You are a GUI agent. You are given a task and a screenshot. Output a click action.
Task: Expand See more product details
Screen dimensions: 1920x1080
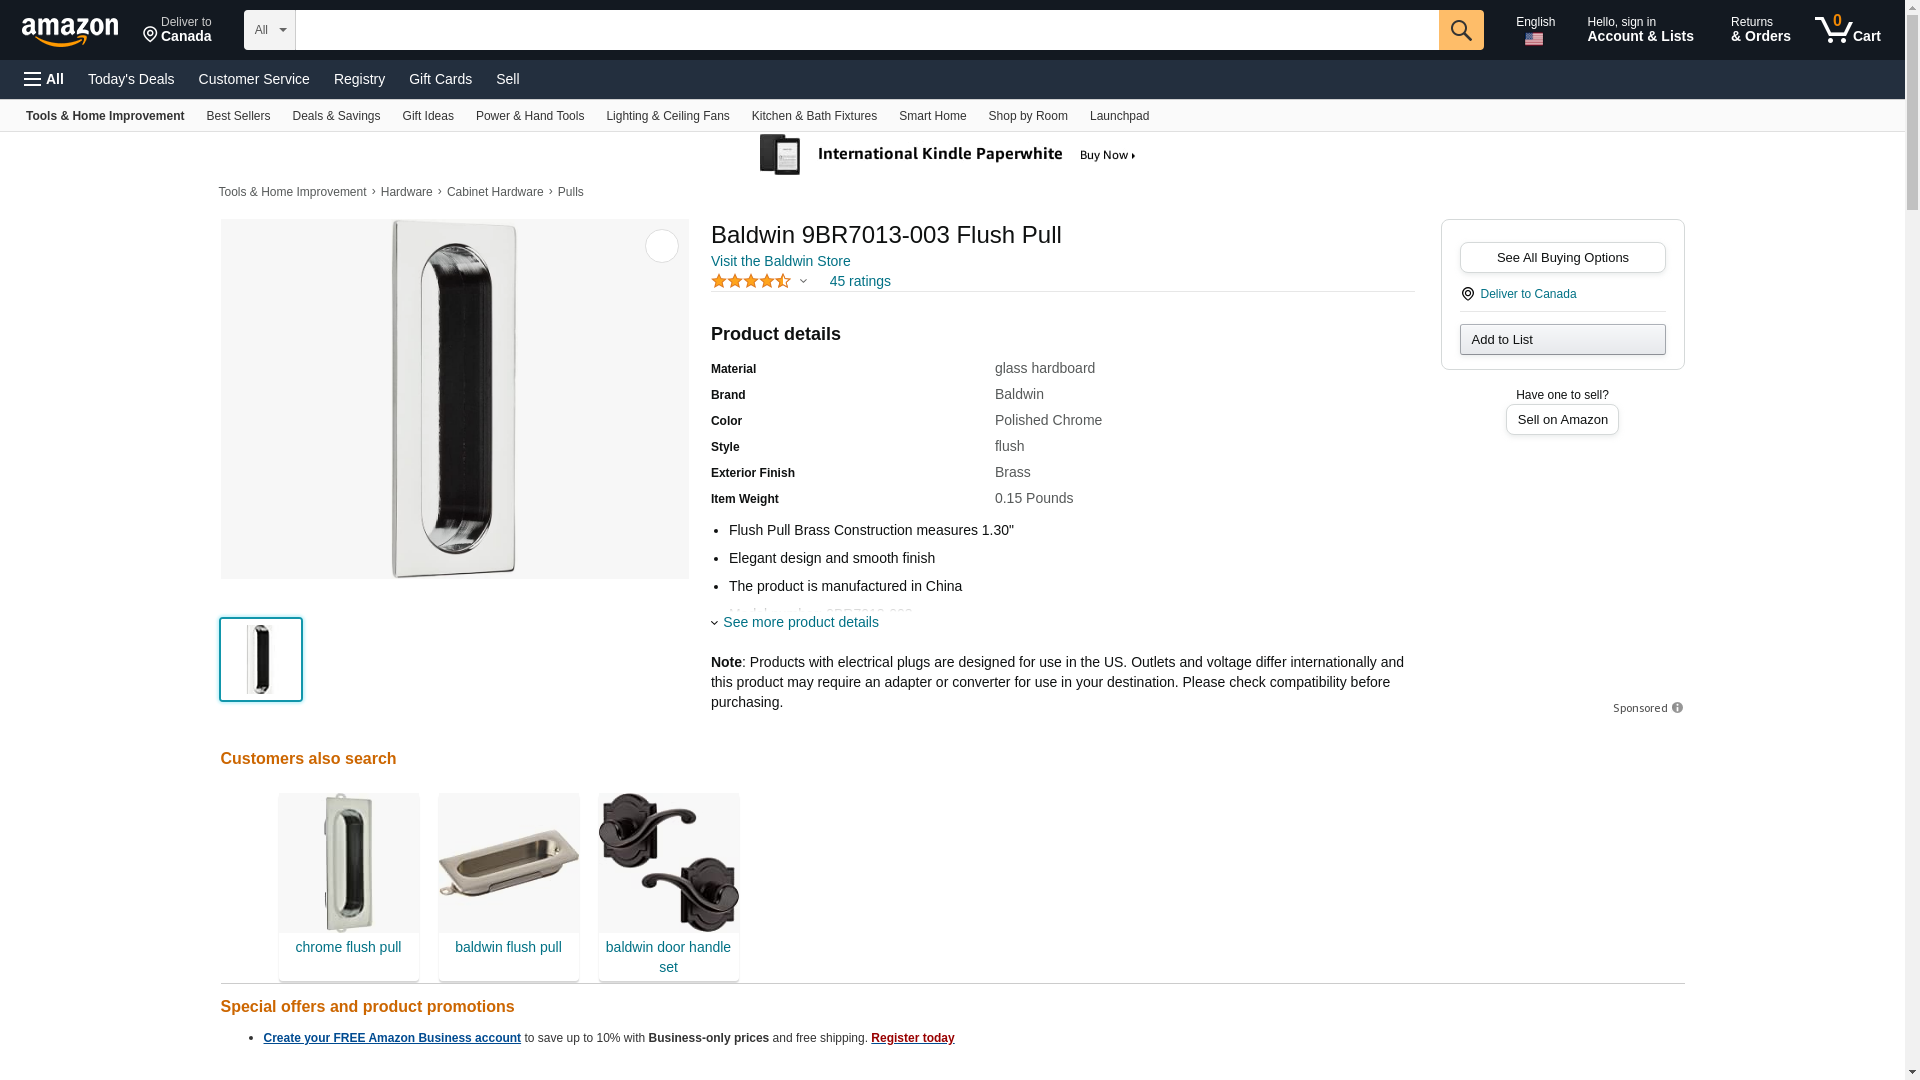coord(799,622)
